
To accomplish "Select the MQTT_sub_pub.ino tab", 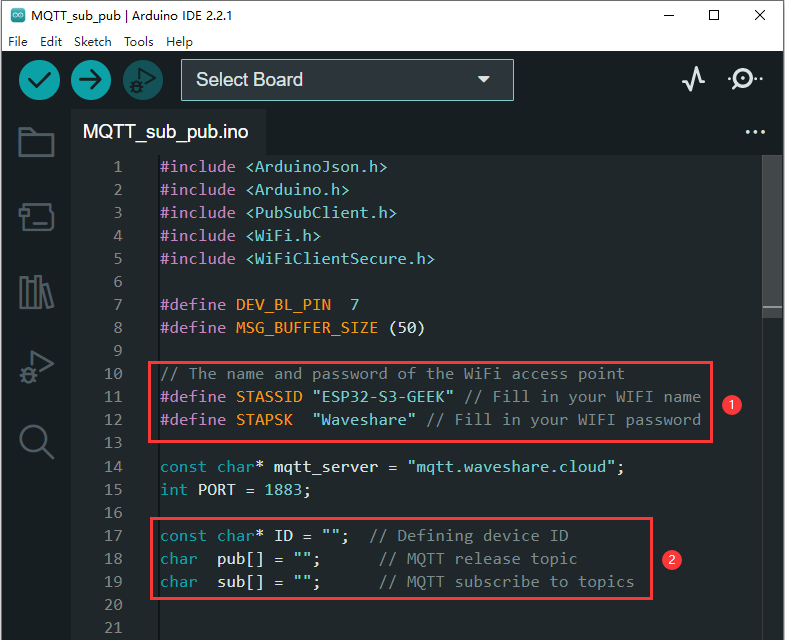I will click(x=166, y=132).
